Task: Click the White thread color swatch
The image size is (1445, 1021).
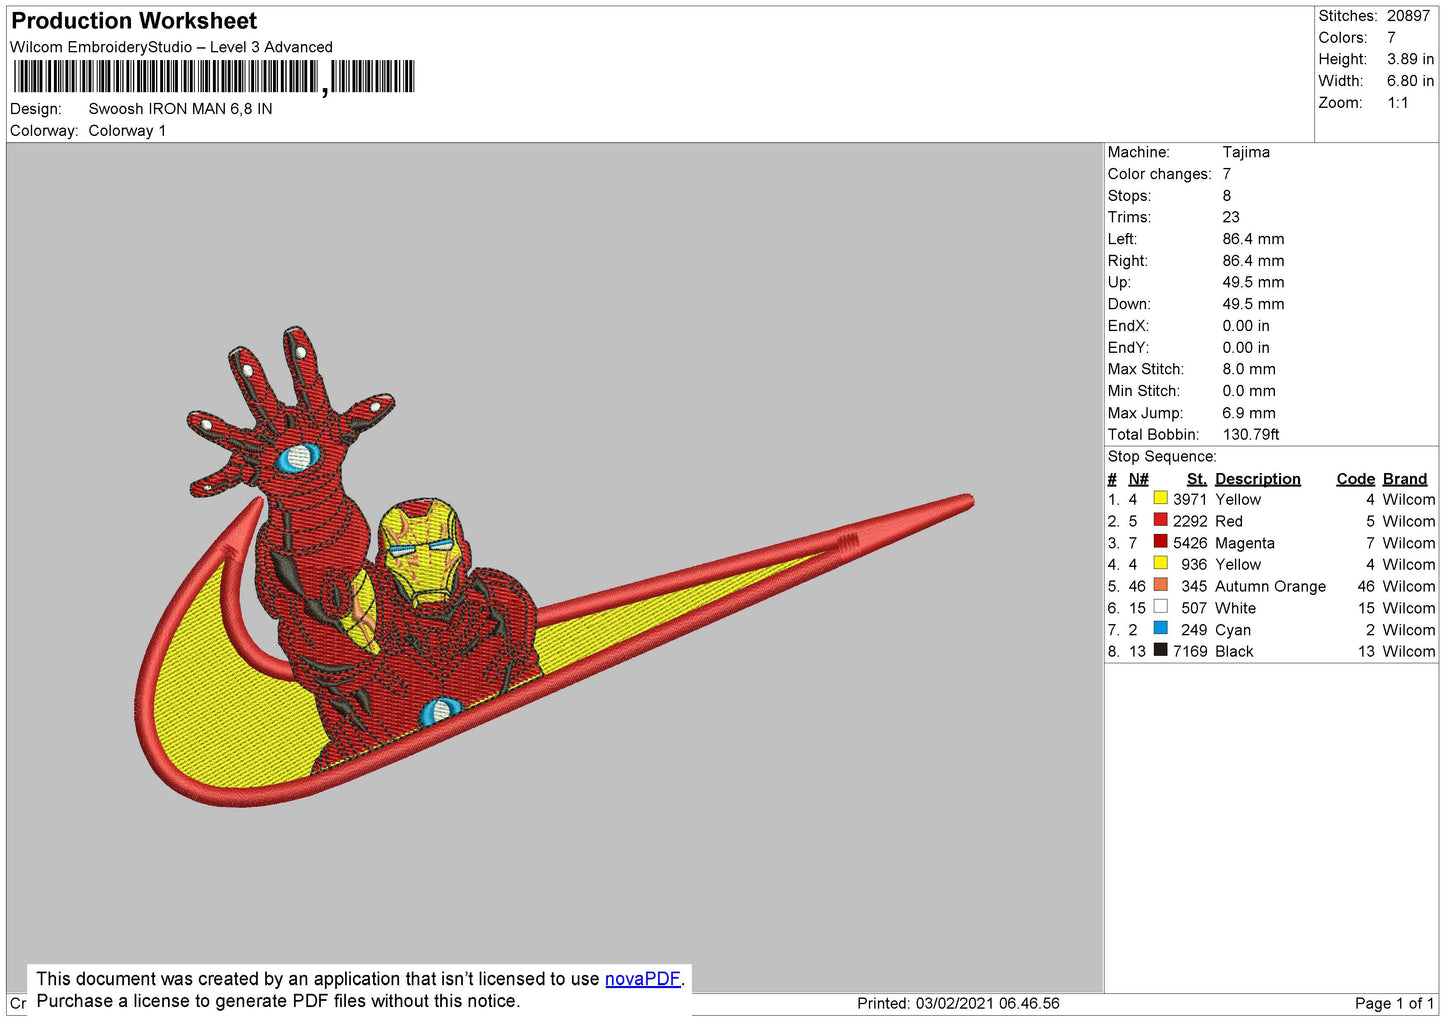Action: (x=1160, y=607)
